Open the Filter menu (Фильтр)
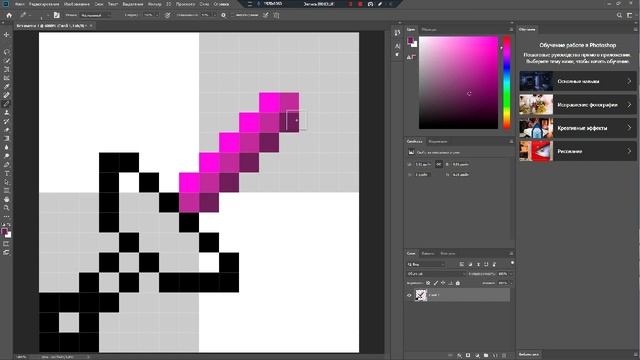This screenshot has width=640, height=360. [155, 4]
